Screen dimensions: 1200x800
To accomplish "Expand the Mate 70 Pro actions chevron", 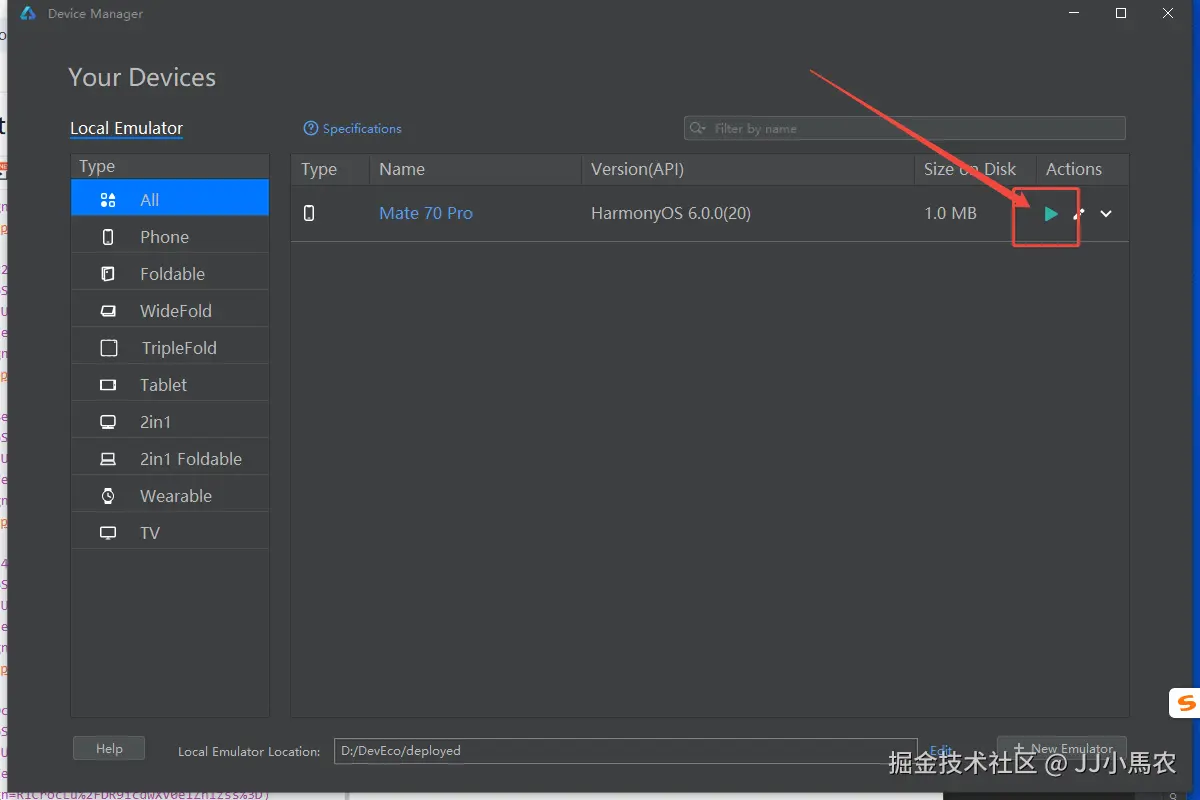I will click(x=1106, y=214).
